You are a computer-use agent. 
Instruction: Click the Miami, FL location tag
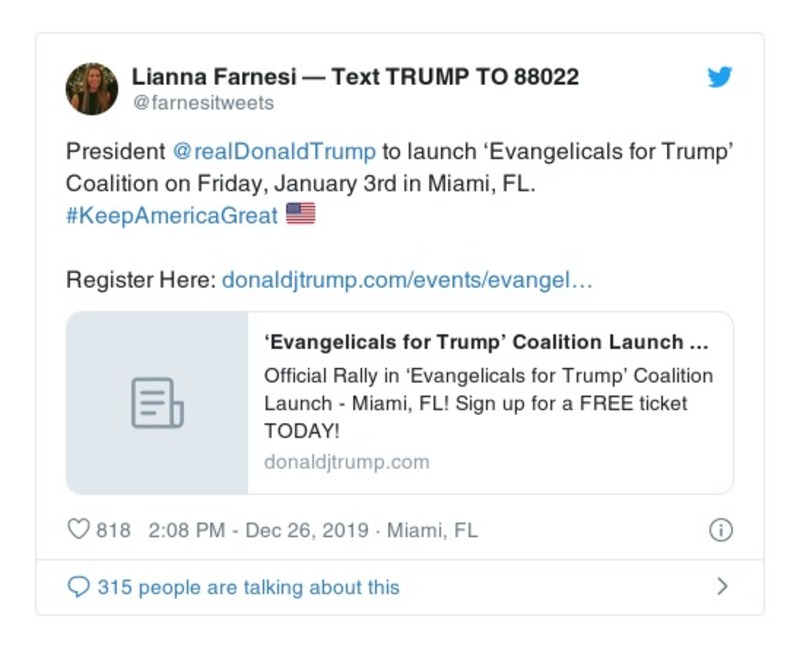(x=432, y=530)
